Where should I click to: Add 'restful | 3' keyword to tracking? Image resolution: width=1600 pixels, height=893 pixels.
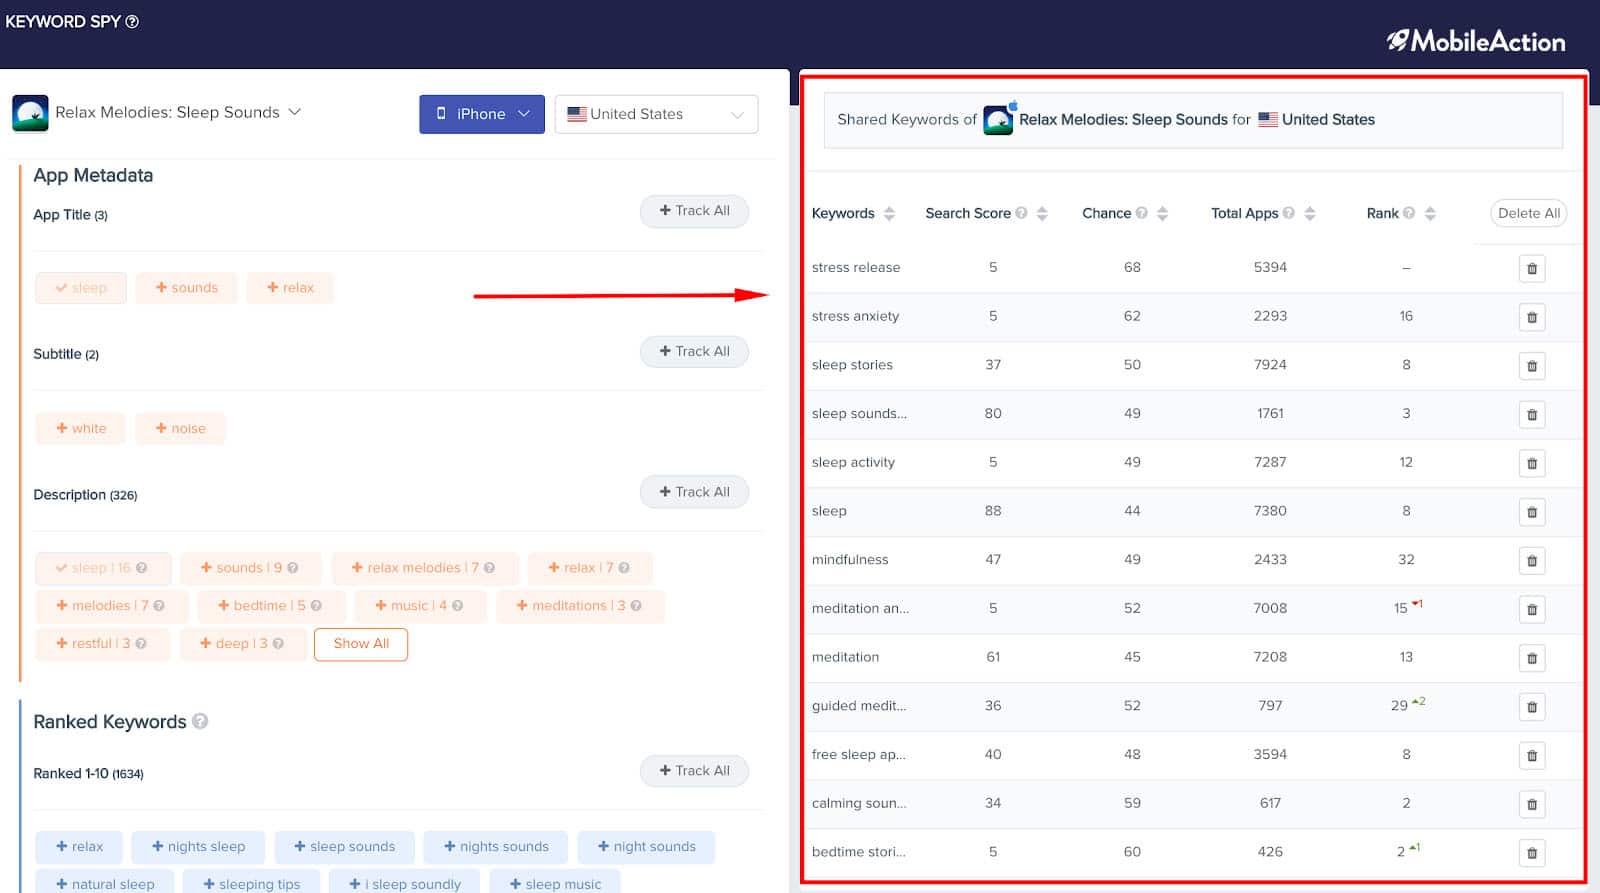[x=102, y=644]
